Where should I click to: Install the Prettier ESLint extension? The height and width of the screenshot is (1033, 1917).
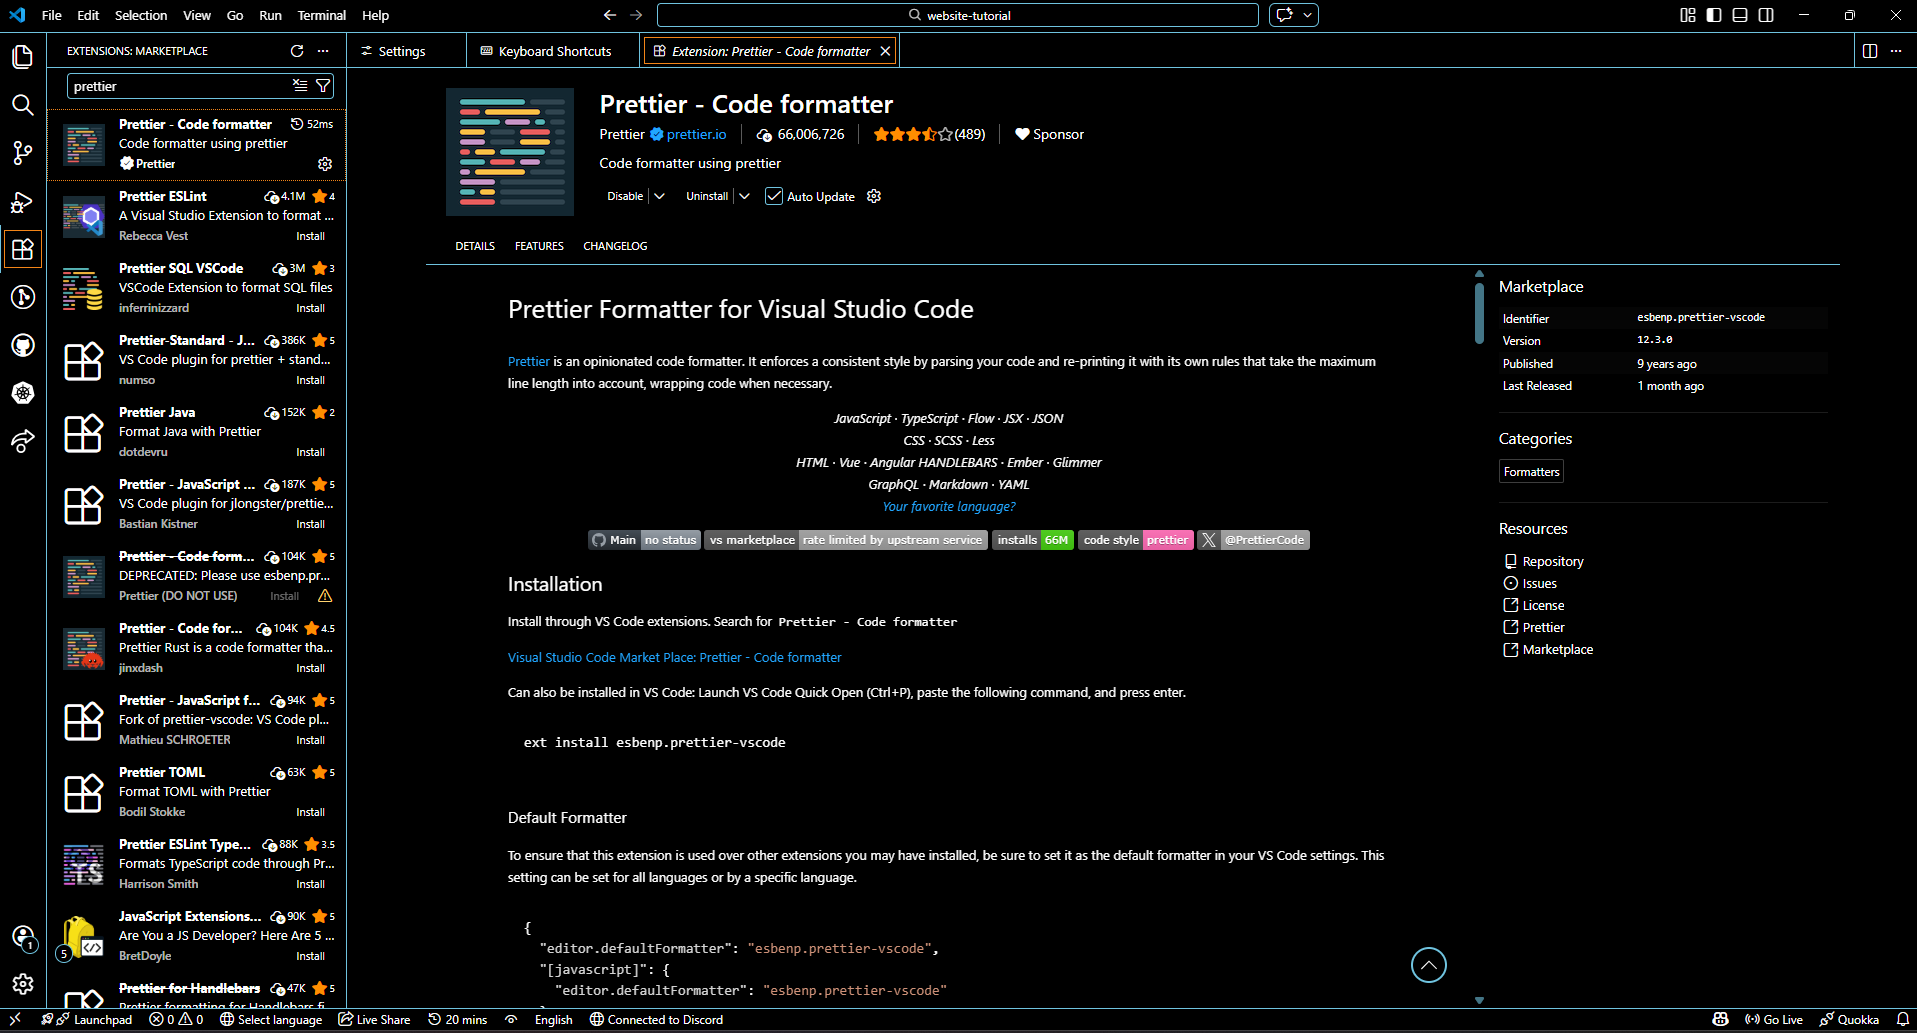[x=310, y=236]
